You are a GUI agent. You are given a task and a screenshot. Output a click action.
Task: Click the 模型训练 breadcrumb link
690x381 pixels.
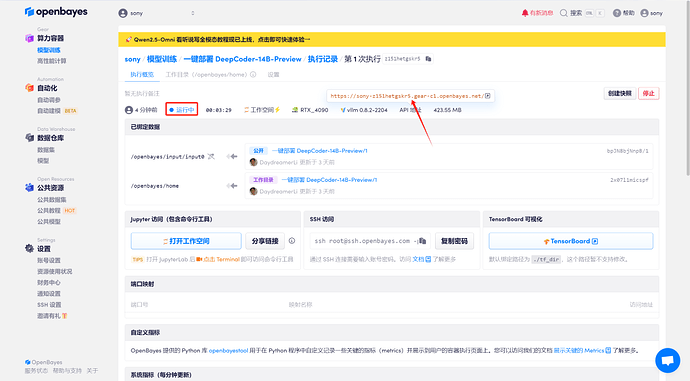point(162,59)
